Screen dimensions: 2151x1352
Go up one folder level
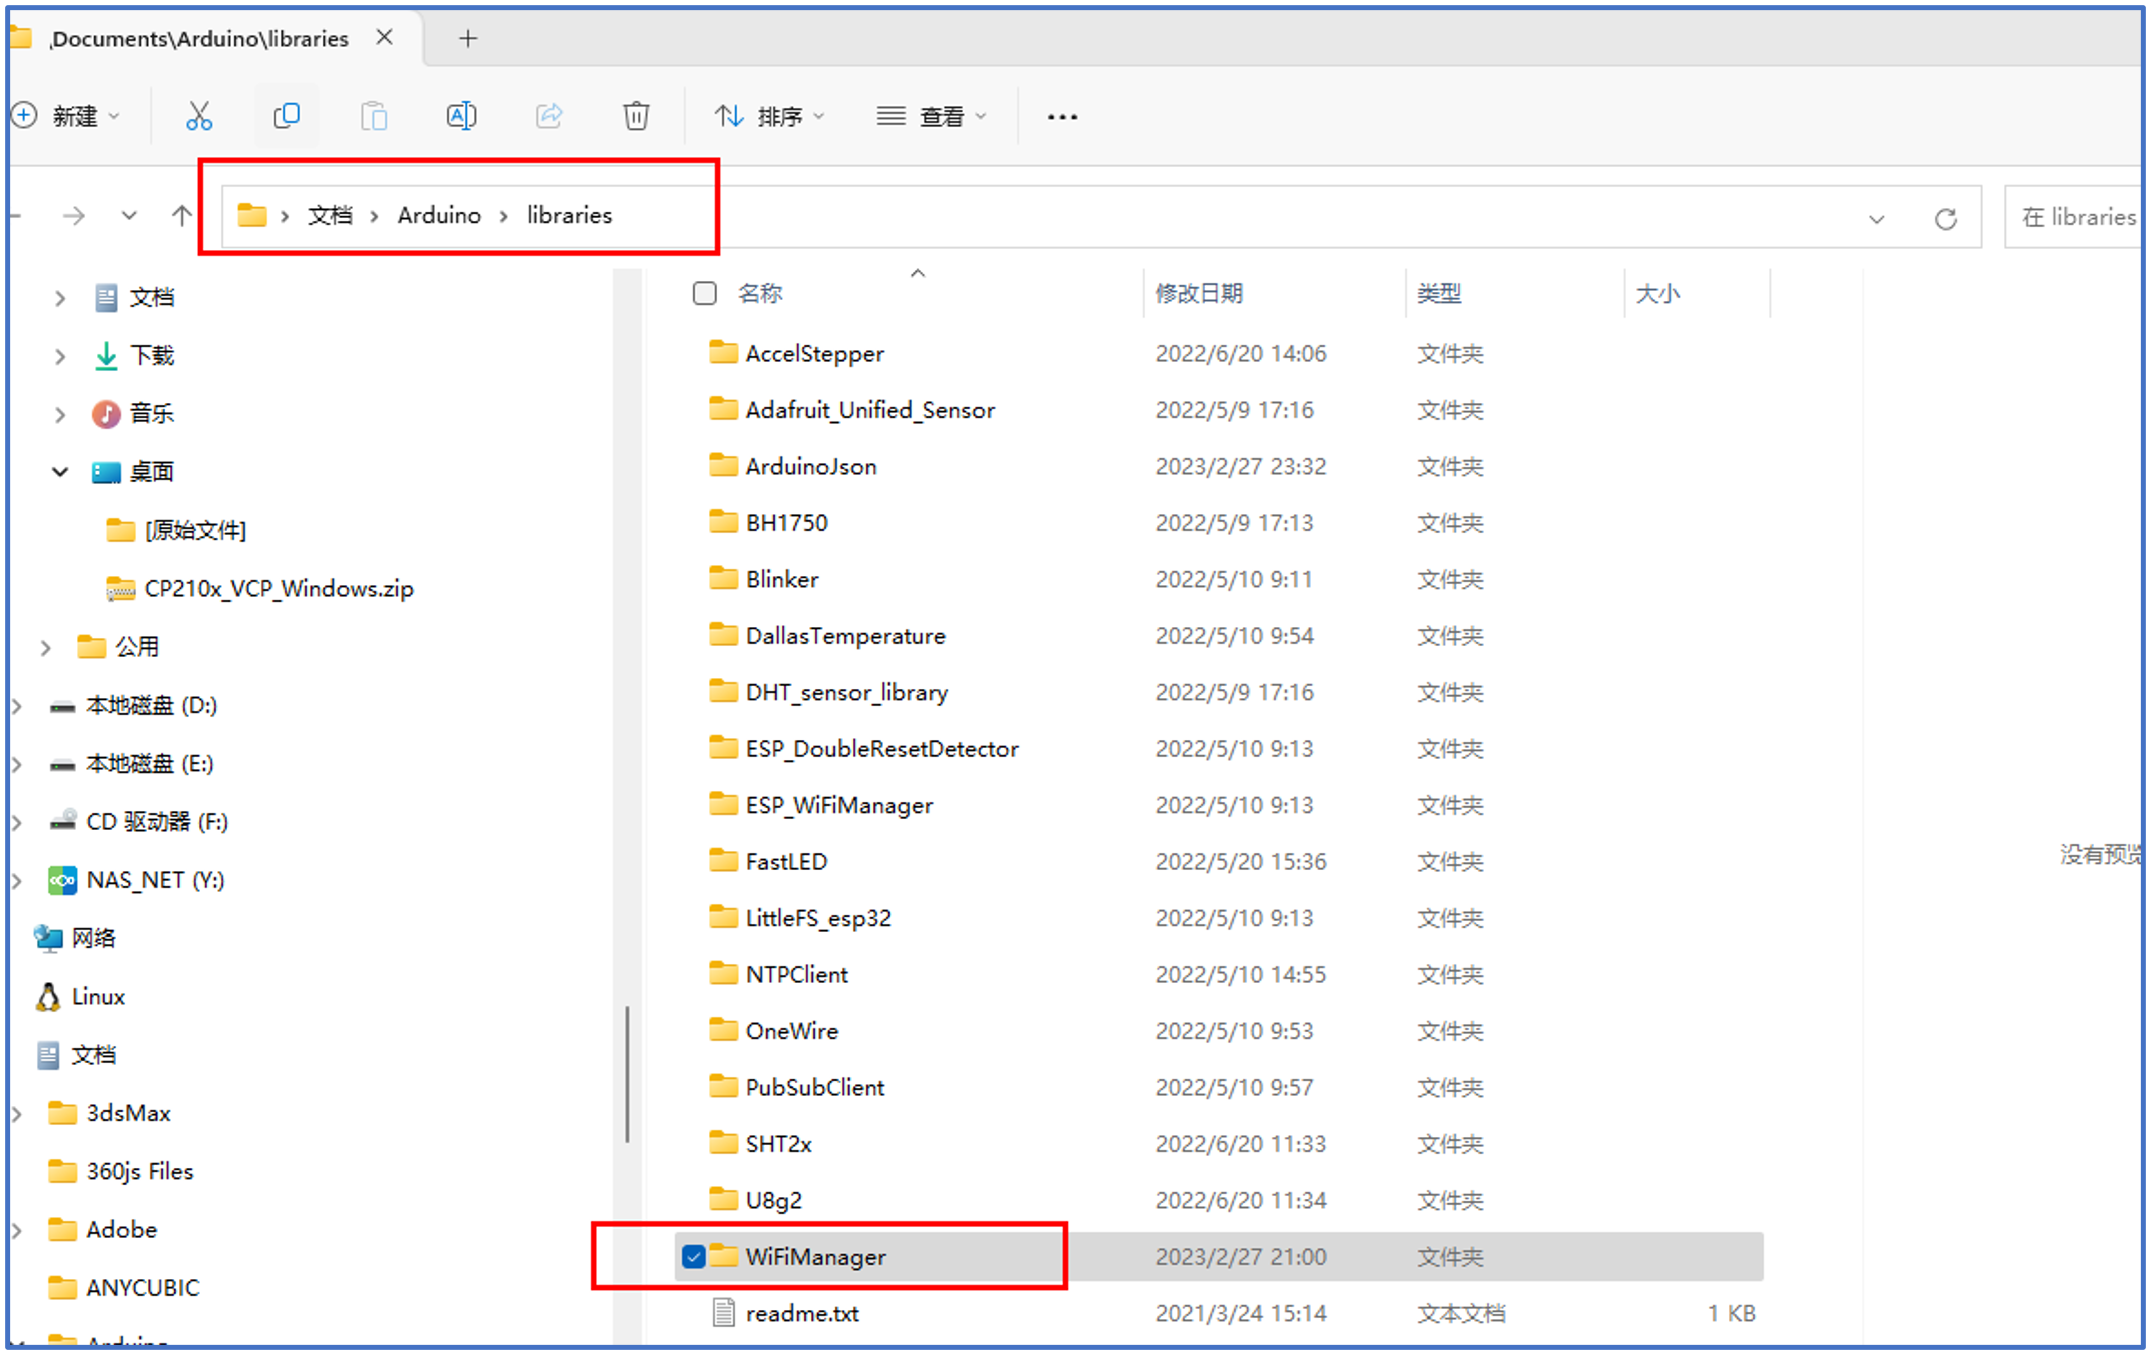[x=181, y=215]
